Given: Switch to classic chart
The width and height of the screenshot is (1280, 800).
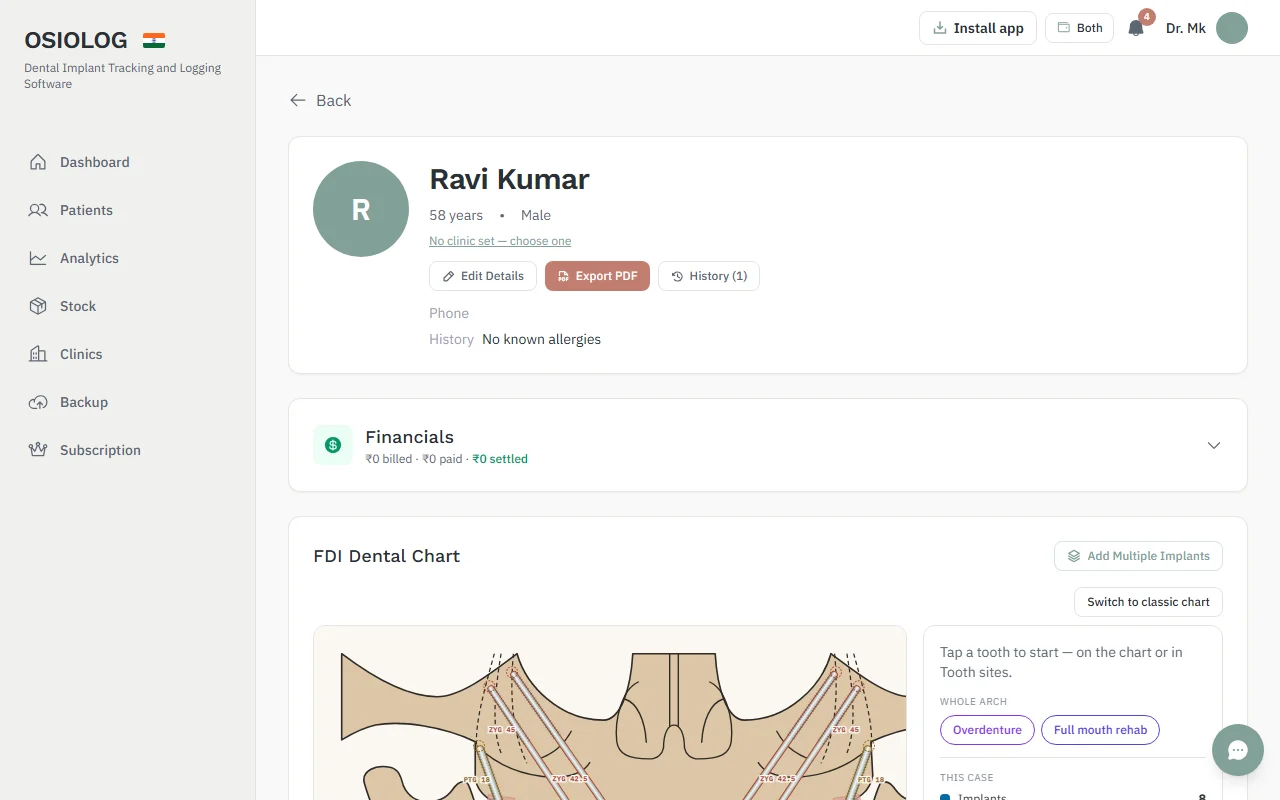Looking at the screenshot, I should tap(1148, 602).
